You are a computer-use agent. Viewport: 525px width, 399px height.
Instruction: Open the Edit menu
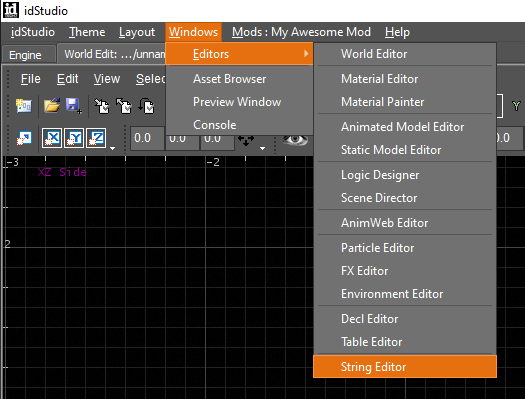[67, 79]
